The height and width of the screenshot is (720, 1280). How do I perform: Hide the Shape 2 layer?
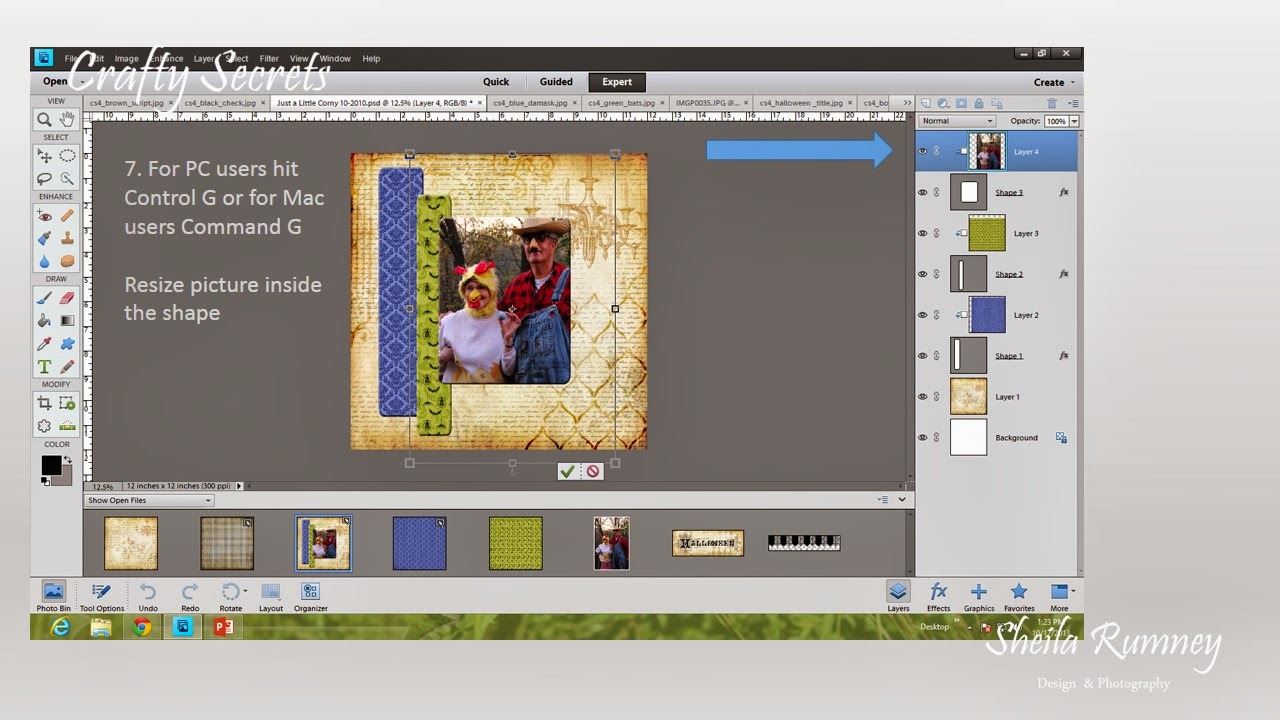pyautogui.click(x=922, y=274)
